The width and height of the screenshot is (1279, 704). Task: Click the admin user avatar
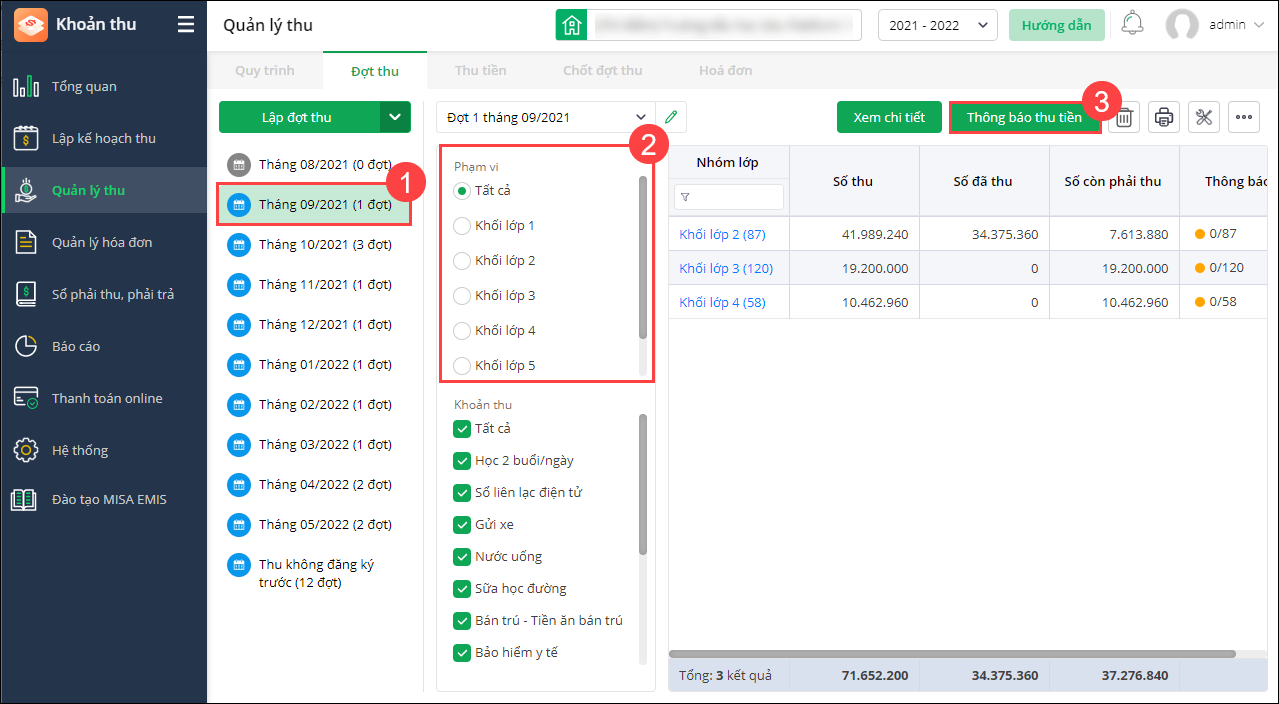pyautogui.click(x=1182, y=25)
